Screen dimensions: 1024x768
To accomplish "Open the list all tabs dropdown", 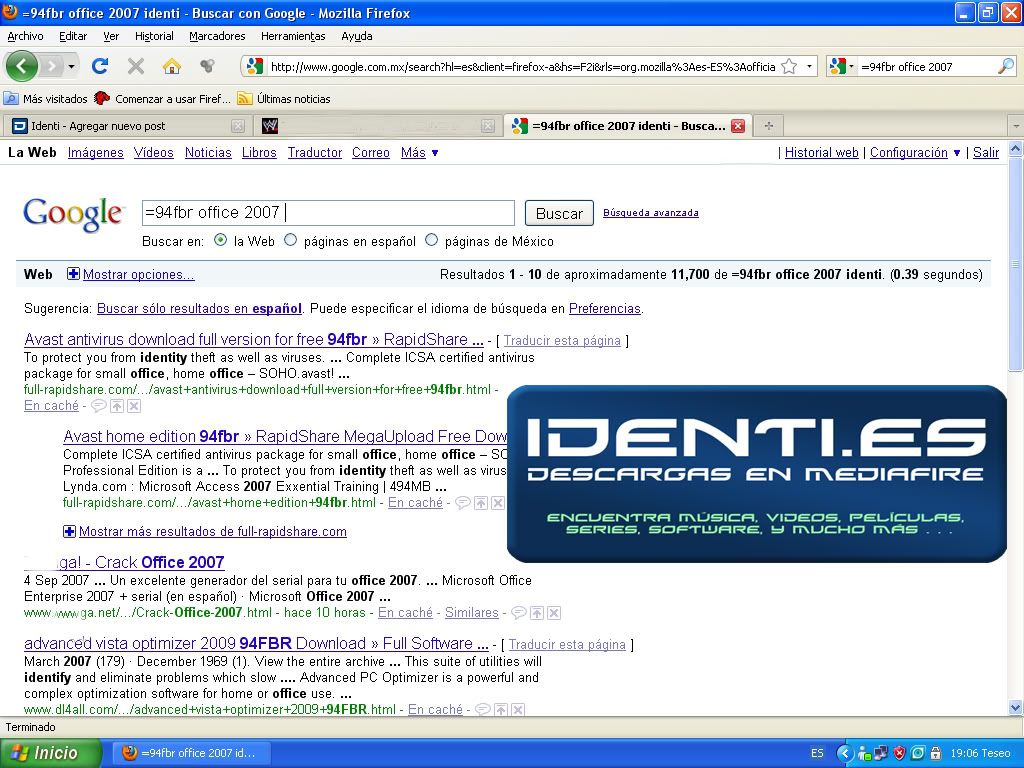I will tap(1016, 126).
